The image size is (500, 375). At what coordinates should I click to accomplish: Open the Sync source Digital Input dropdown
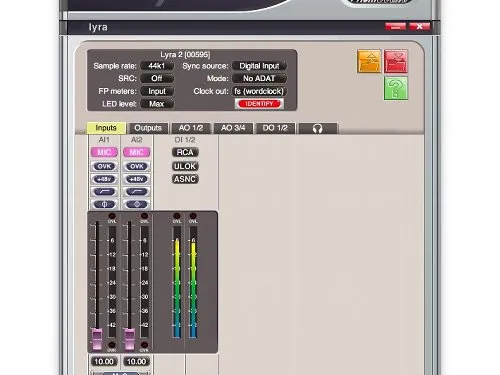259,66
